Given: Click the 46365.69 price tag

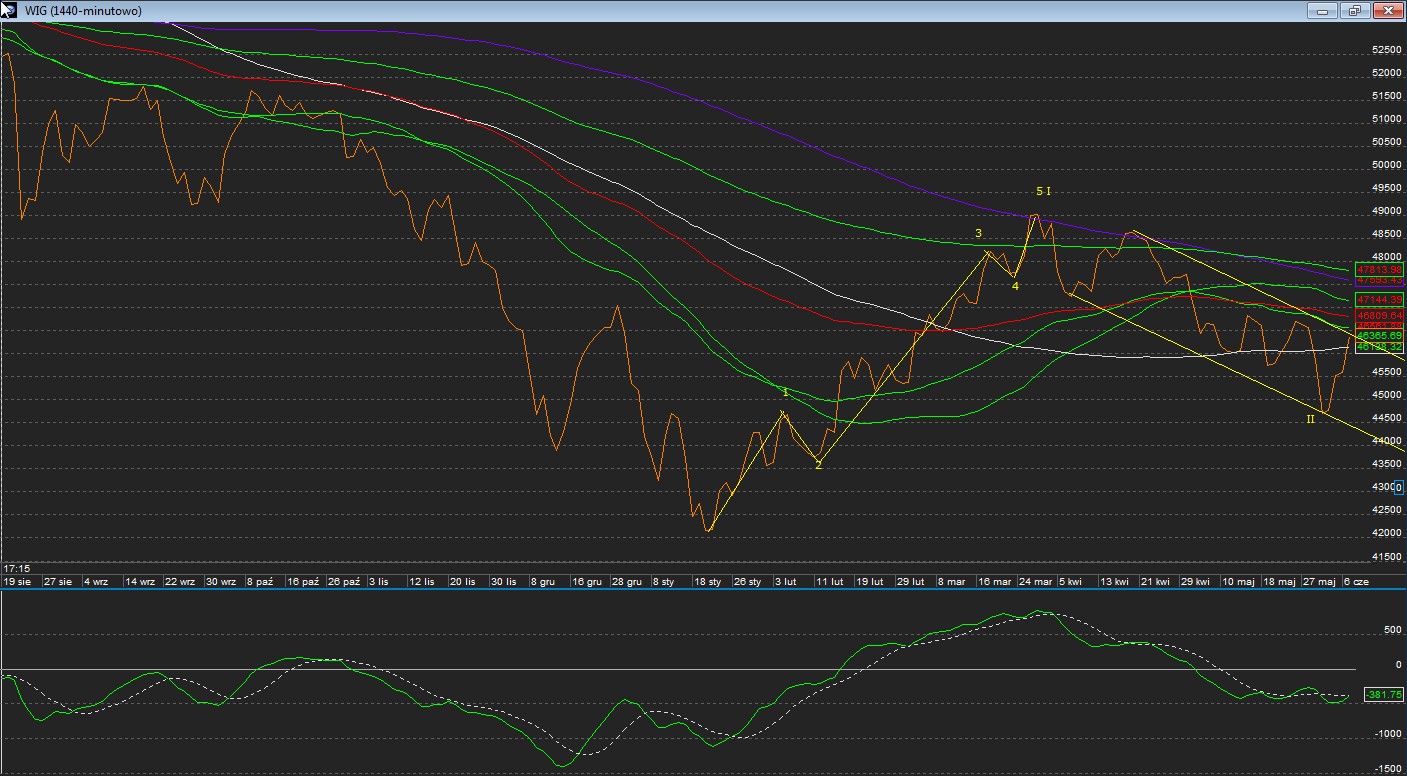Looking at the screenshot, I should (1379, 335).
